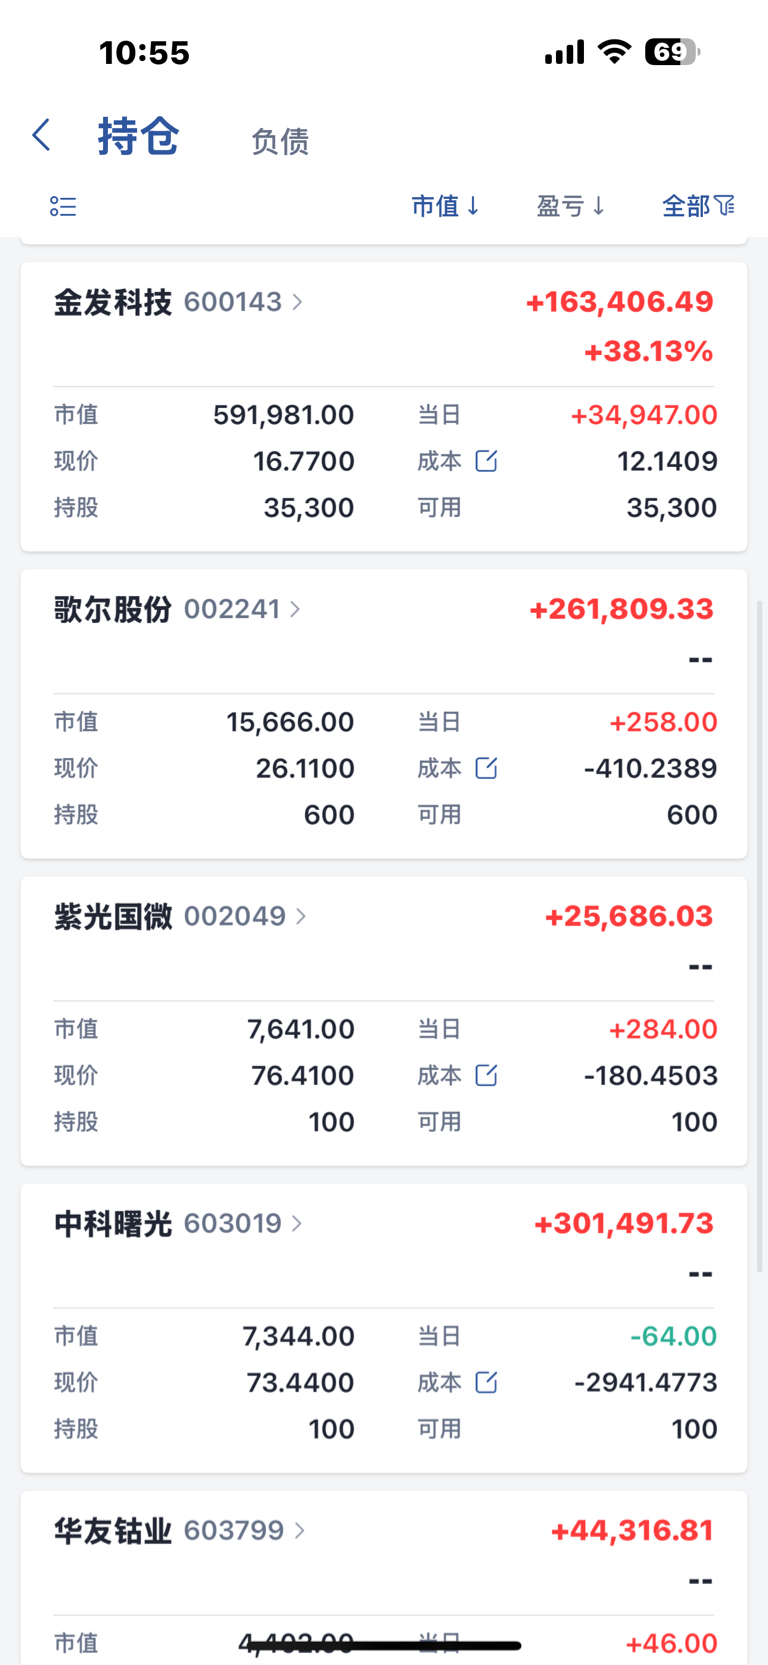The height and width of the screenshot is (1665, 768).
Task: Tap the home indicator bar
Action: (x=384, y=1644)
